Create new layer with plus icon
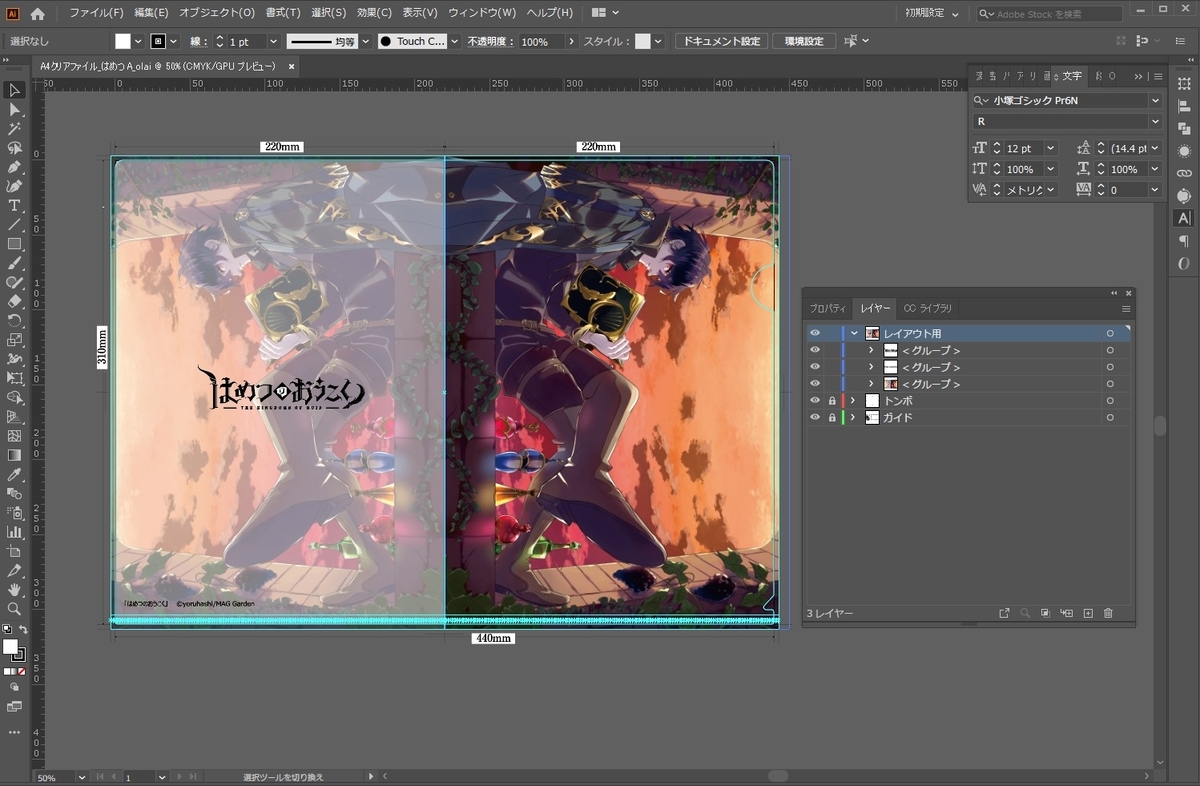Image resolution: width=1200 pixels, height=786 pixels. (x=1088, y=613)
